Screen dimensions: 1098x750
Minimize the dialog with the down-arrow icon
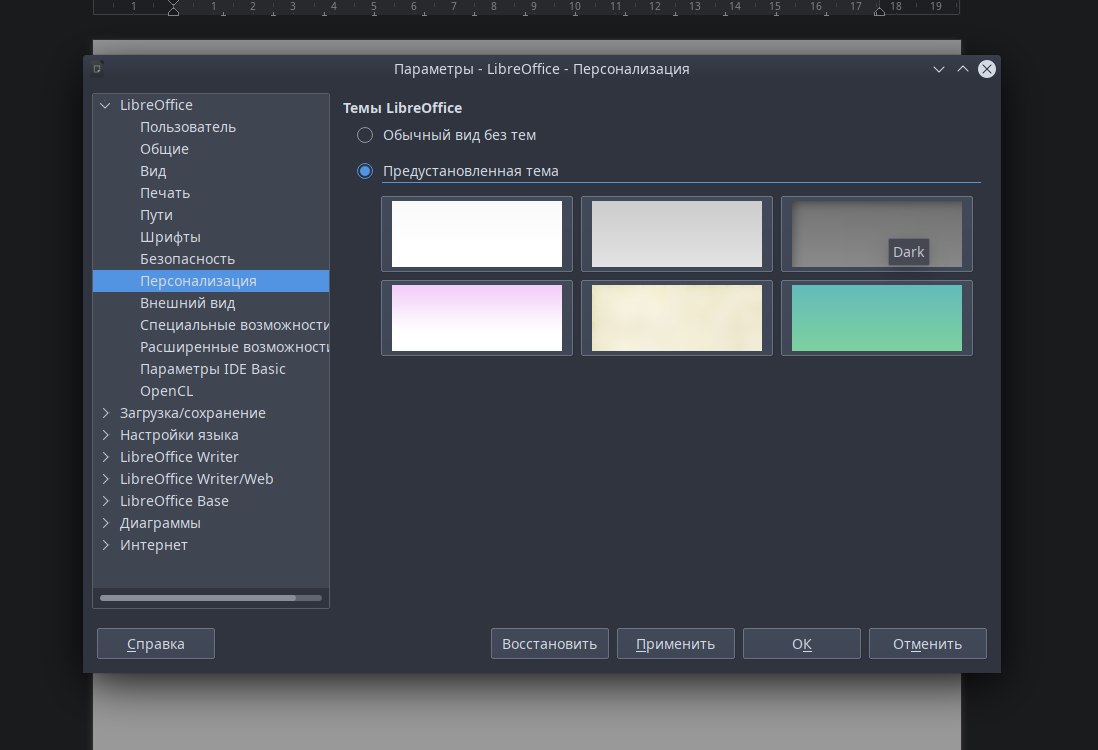click(939, 69)
